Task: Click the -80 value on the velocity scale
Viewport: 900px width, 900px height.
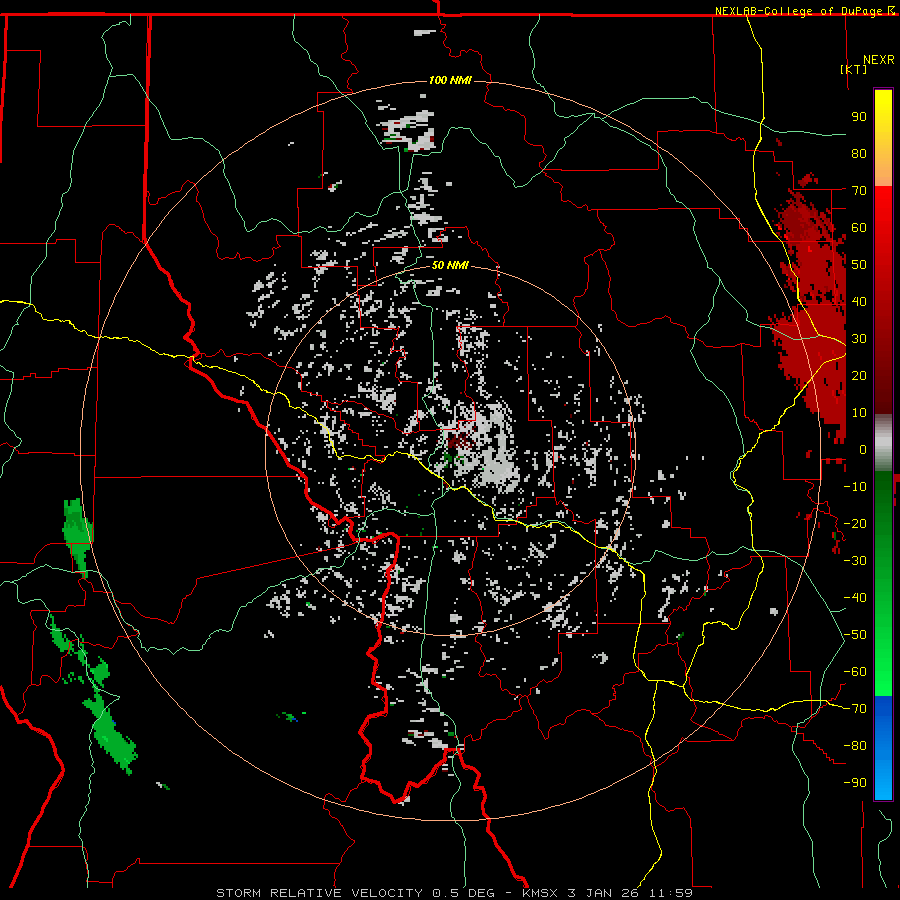Action: [x=855, y=746]
